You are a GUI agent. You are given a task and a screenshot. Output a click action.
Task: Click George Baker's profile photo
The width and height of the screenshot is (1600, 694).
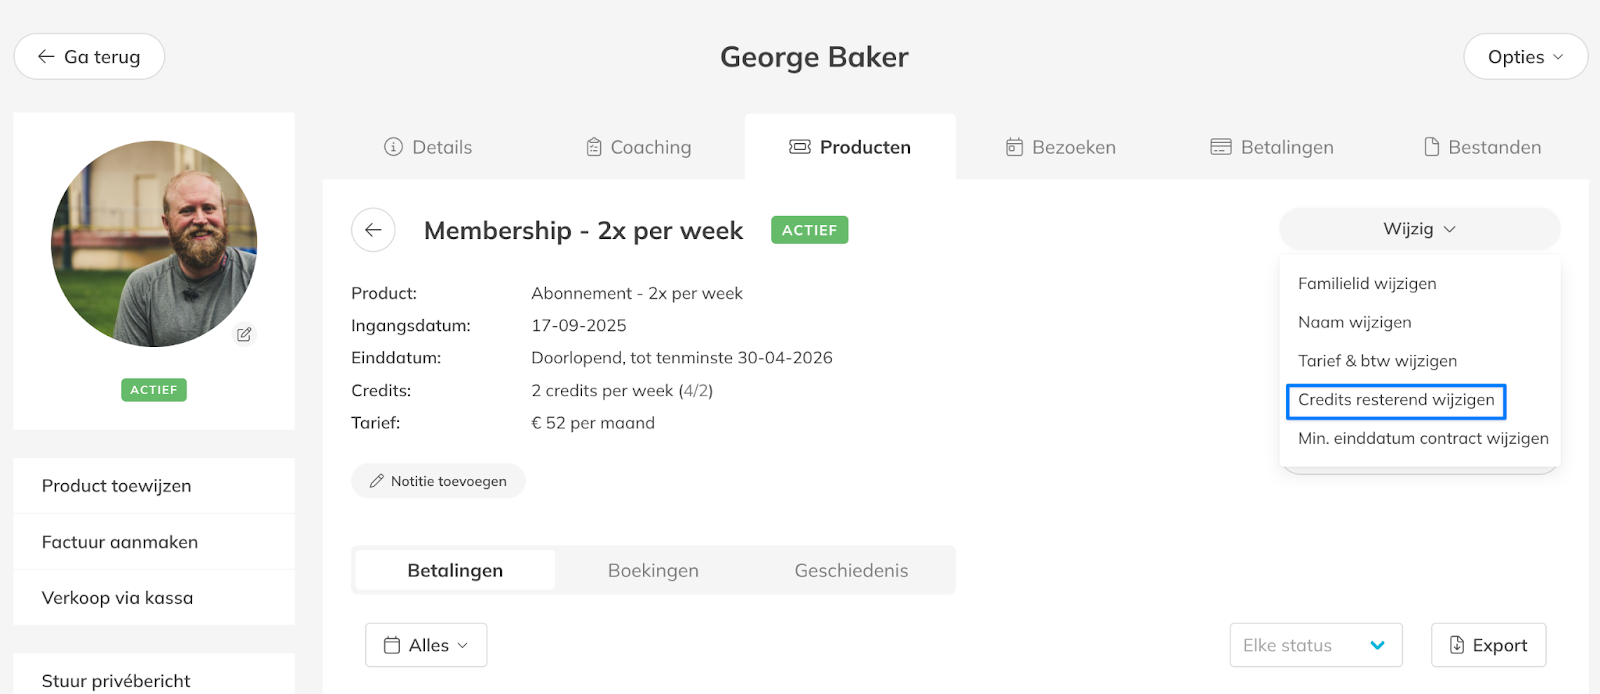(154, 243)
